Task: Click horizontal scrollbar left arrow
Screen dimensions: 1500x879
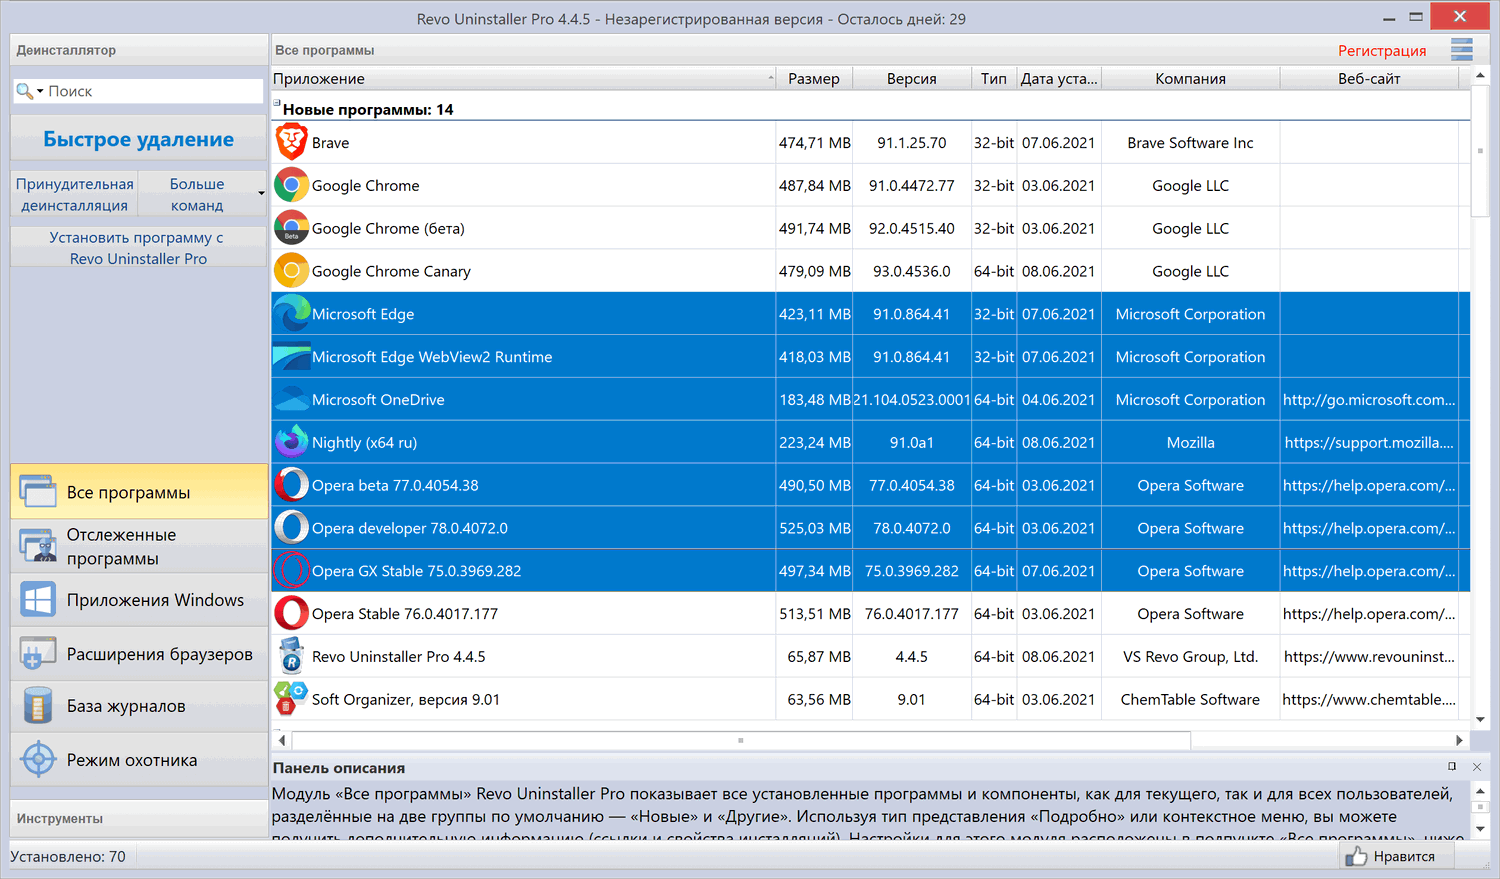Action: click(282, 740)
